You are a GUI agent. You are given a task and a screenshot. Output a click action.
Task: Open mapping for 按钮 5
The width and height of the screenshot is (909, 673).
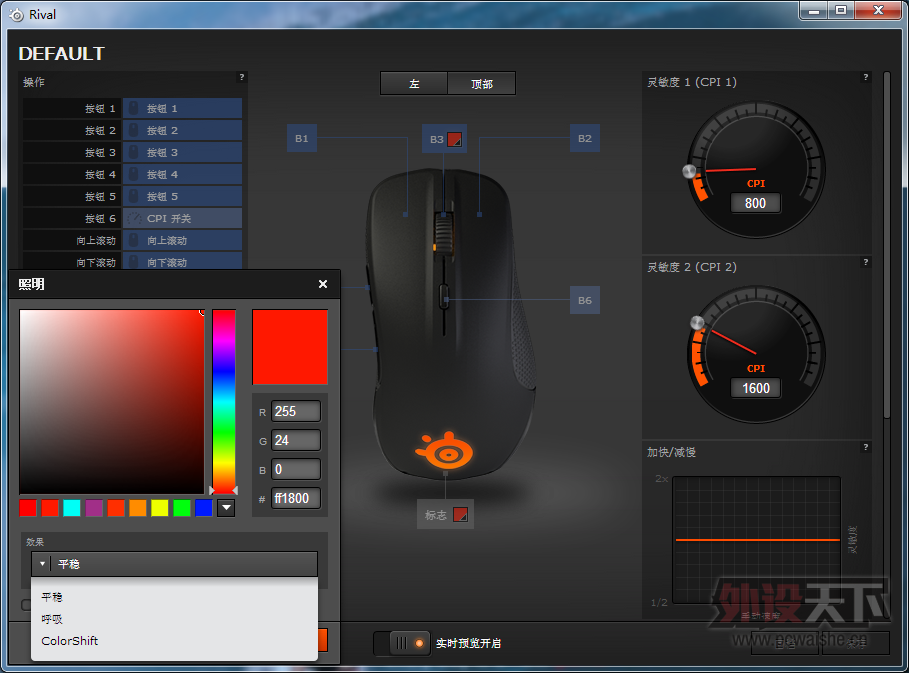click(x=183, y=197)
